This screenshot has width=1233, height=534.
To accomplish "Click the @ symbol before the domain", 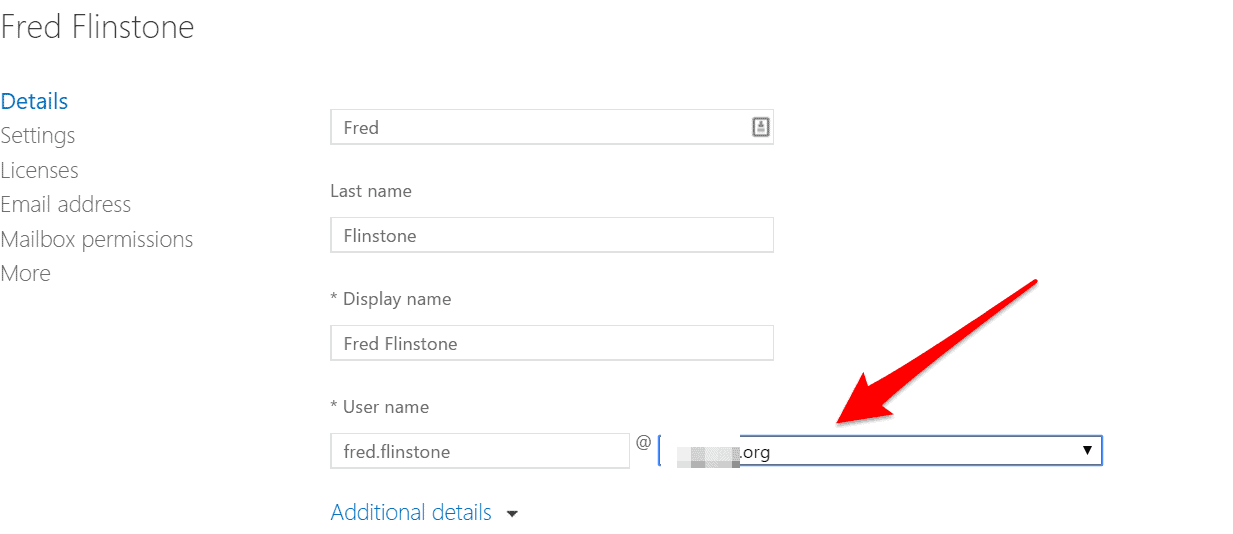I will [644, 442].
